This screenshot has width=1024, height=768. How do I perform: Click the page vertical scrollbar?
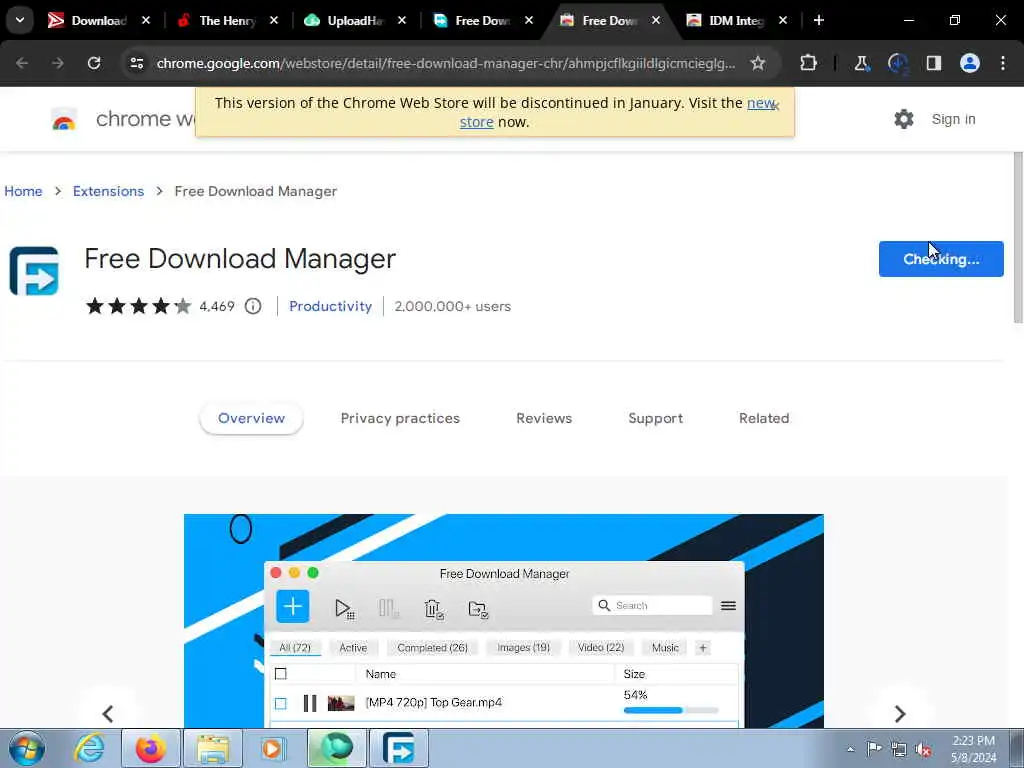click(1018, 238)
